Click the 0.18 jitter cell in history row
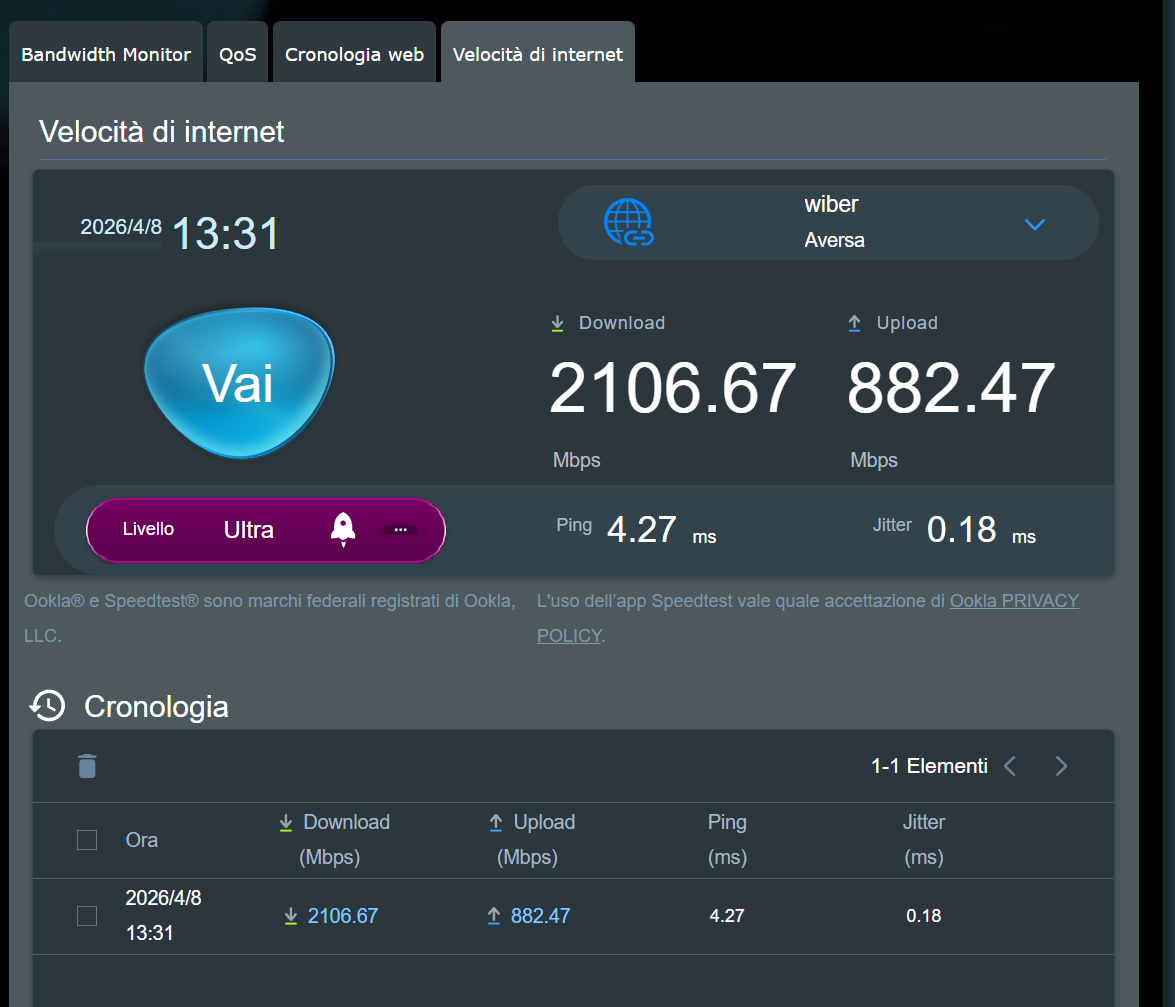 coord(923,916)
